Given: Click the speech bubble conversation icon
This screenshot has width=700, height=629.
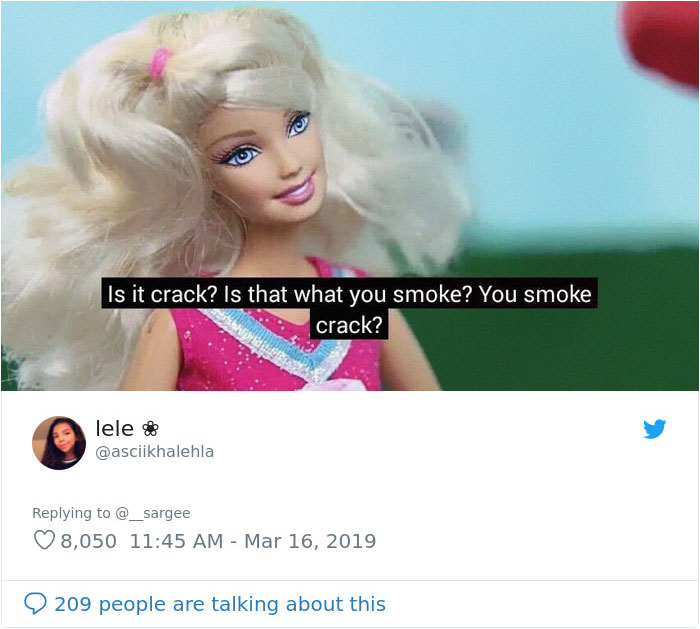Looking at the screenshot, I should point(35,604).
